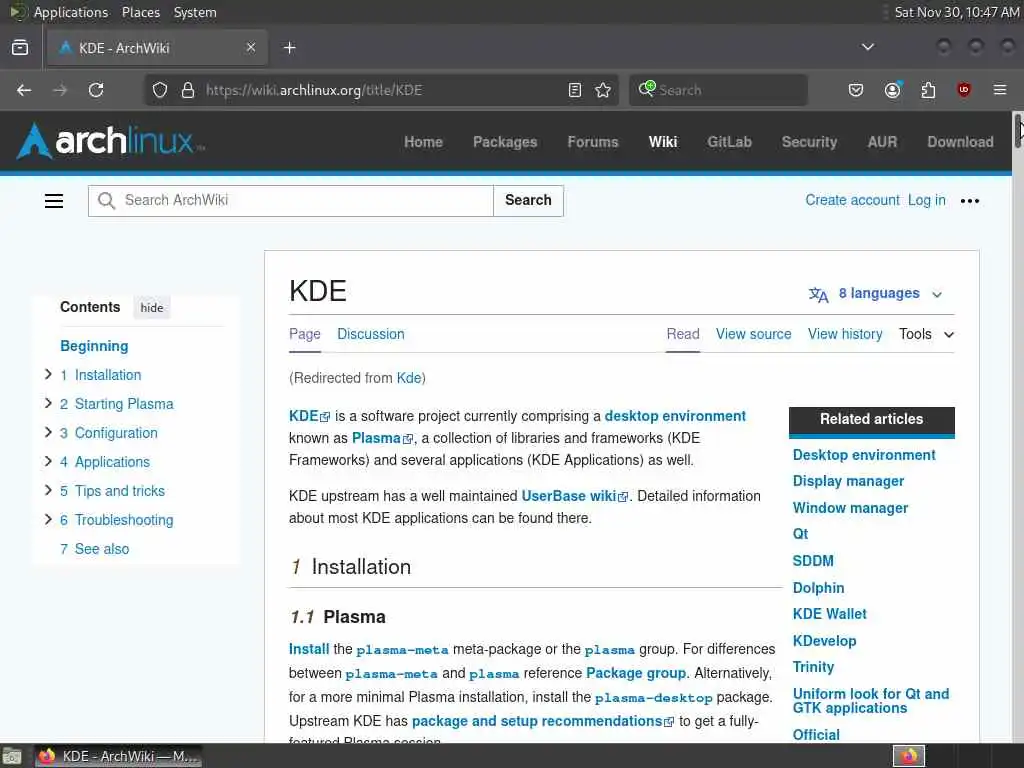
Task: Click the date and time clock
Action: tap(956, 12)
